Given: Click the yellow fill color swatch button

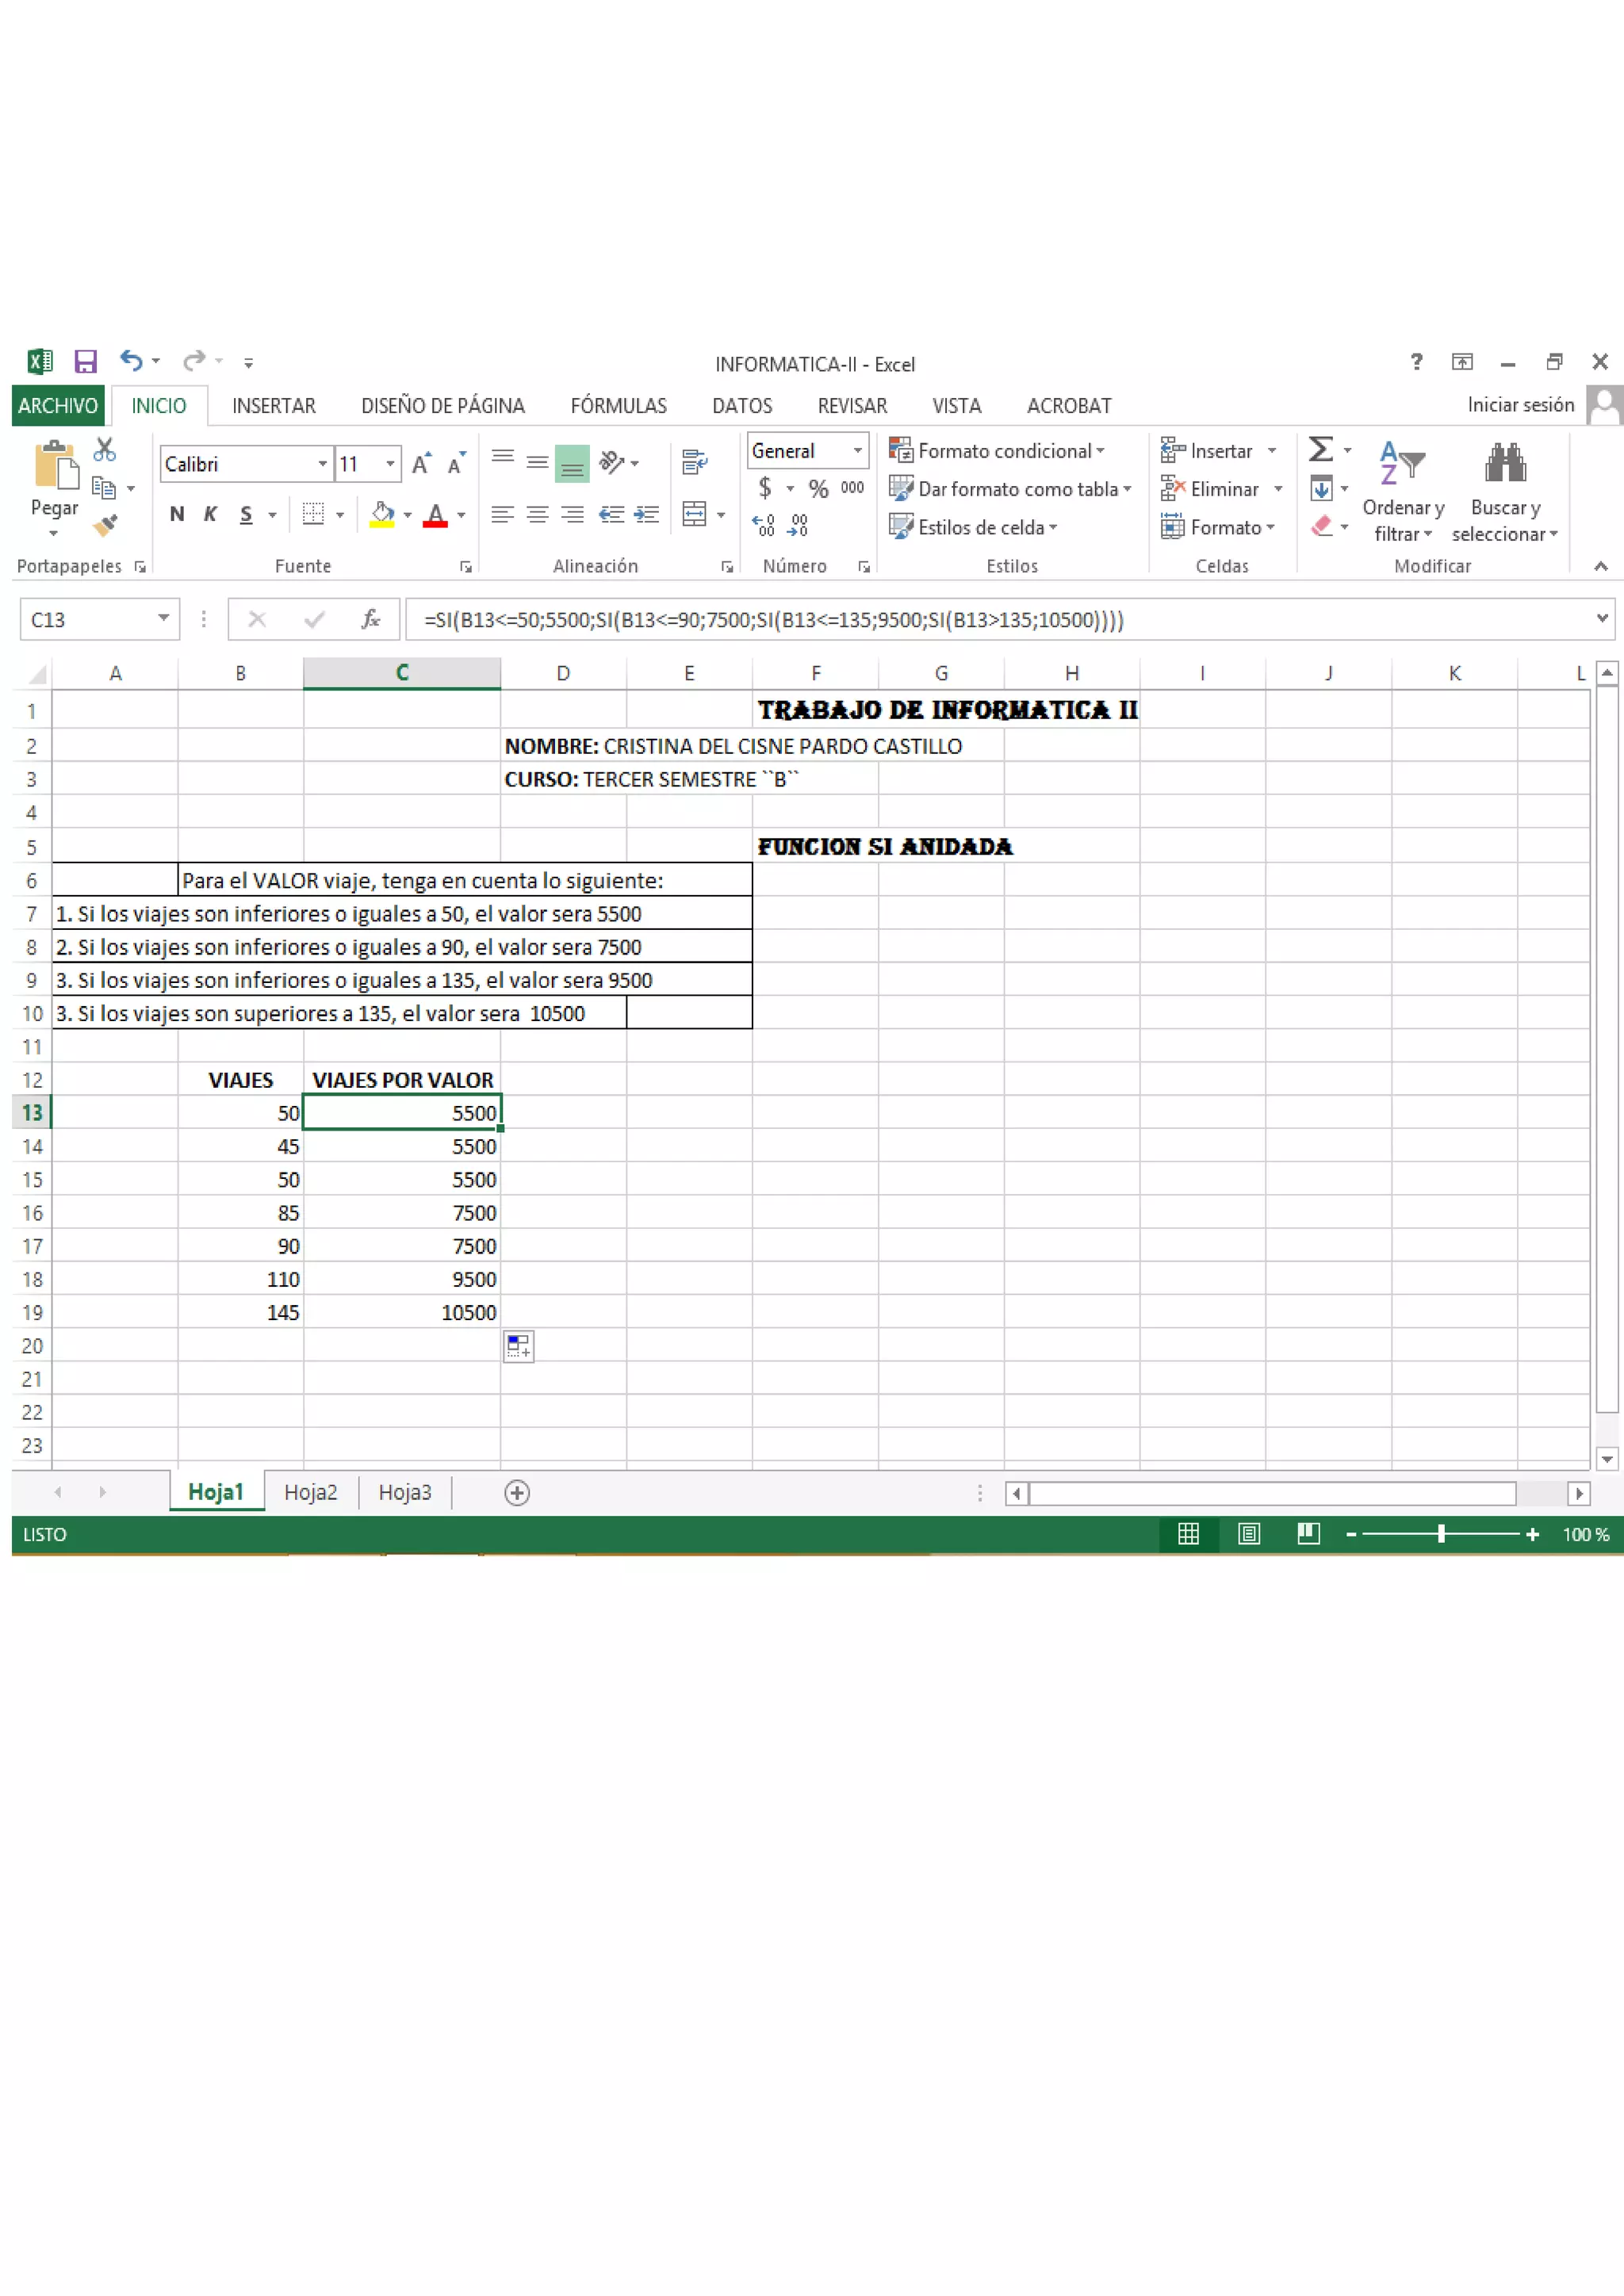Looking at the screenshot, I should click(x=381, y=515).
